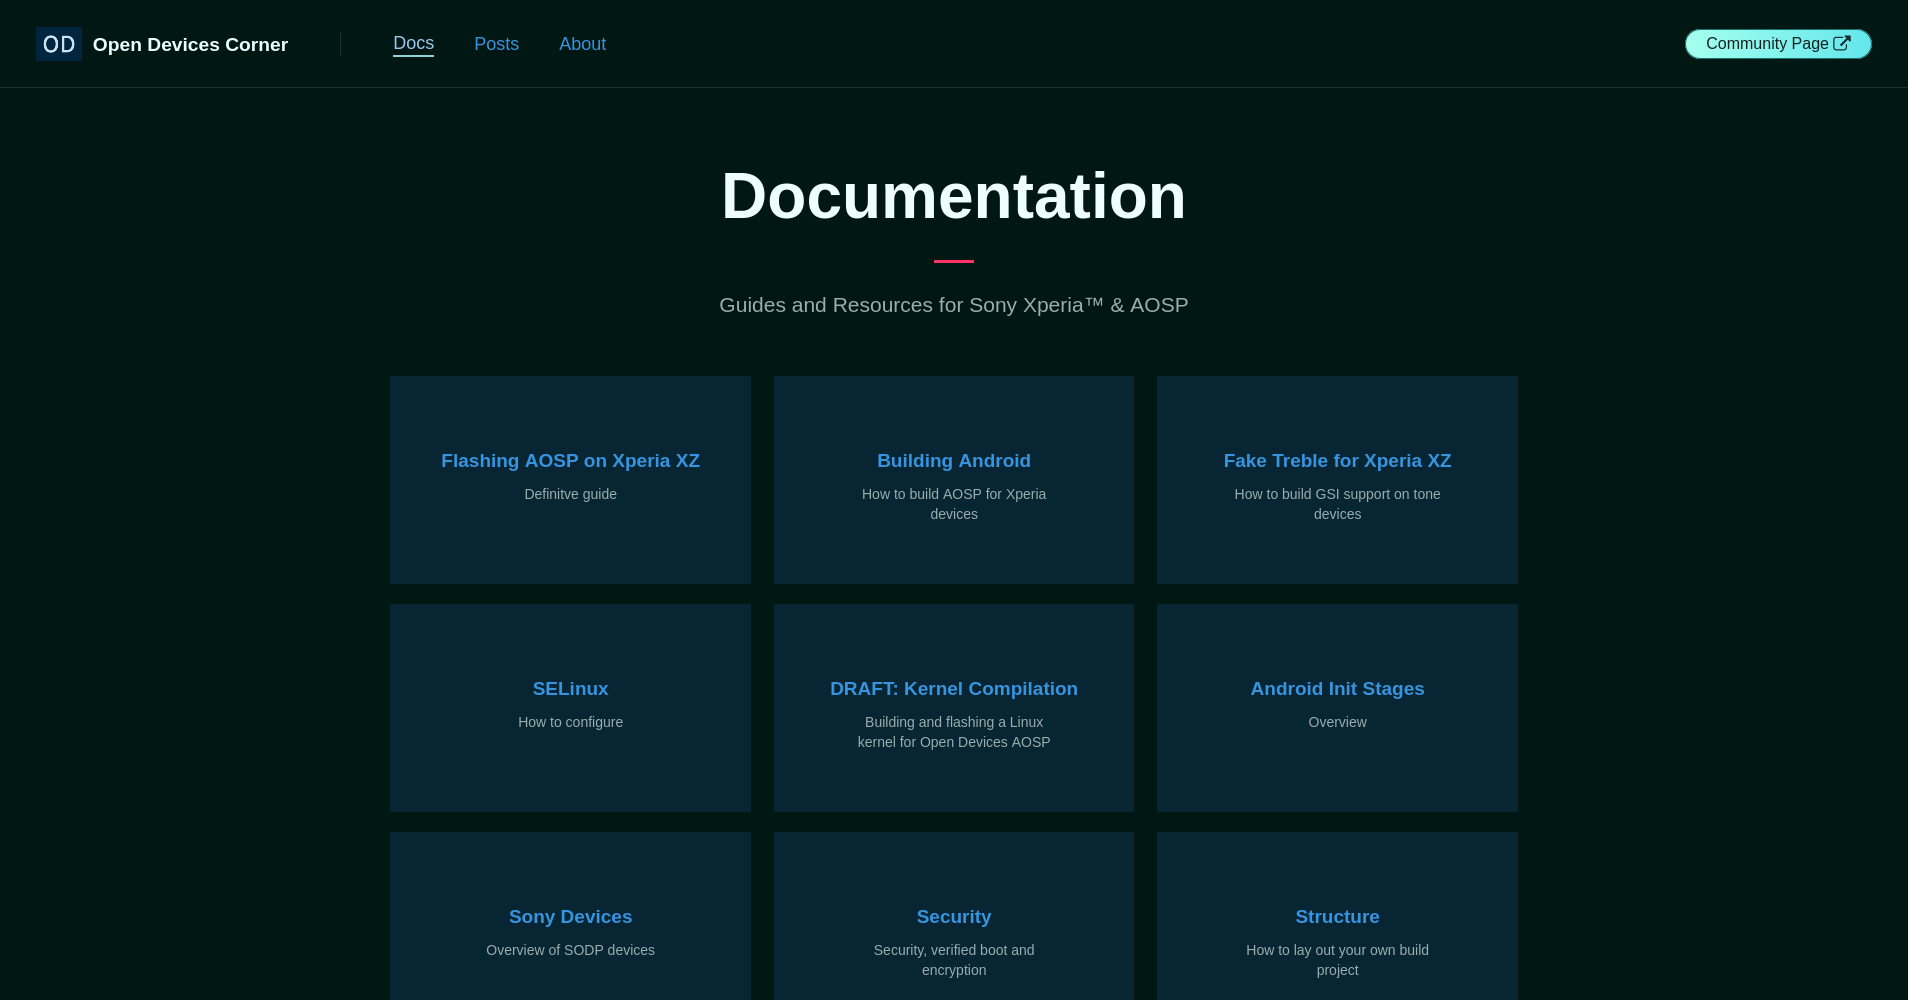Click the 'How to configure' description text
The image size is (1908, 1000).
pos(570,722)
